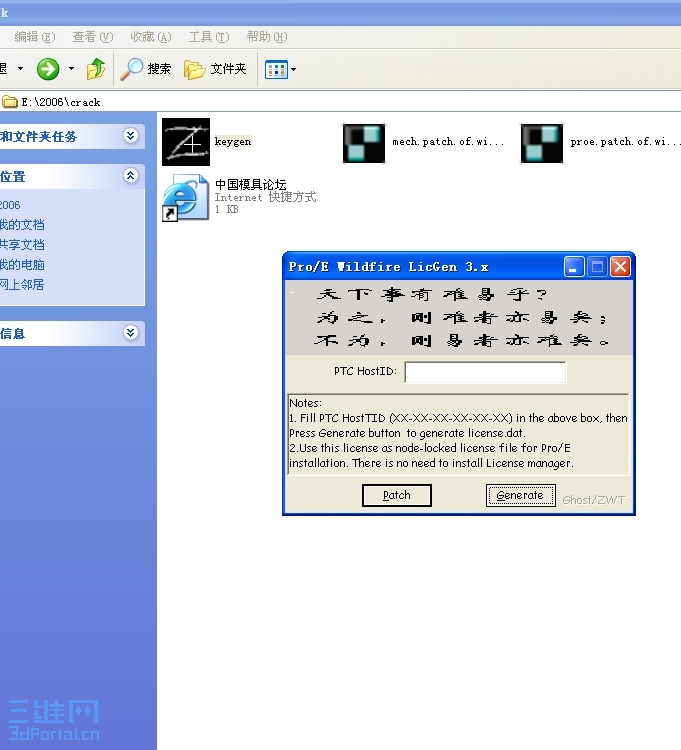681x750 pixels.
Task: Click the PTC HostID input field
Action: [485, 372]
